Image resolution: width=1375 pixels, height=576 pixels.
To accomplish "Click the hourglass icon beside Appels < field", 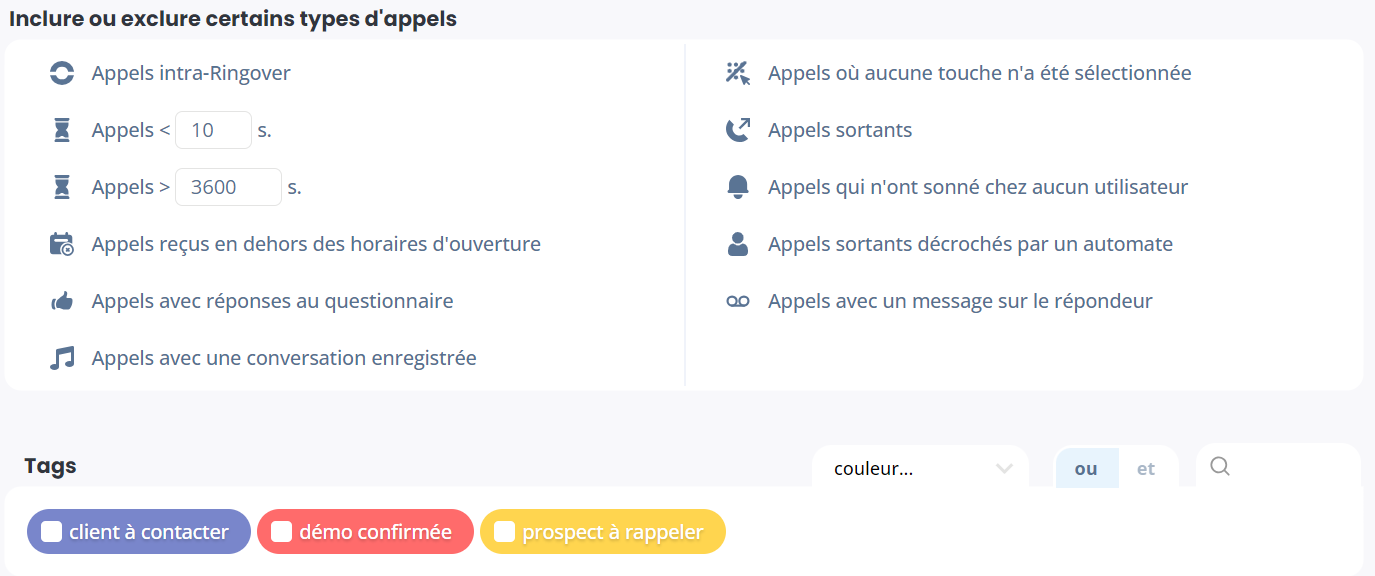I will (62, 130).
